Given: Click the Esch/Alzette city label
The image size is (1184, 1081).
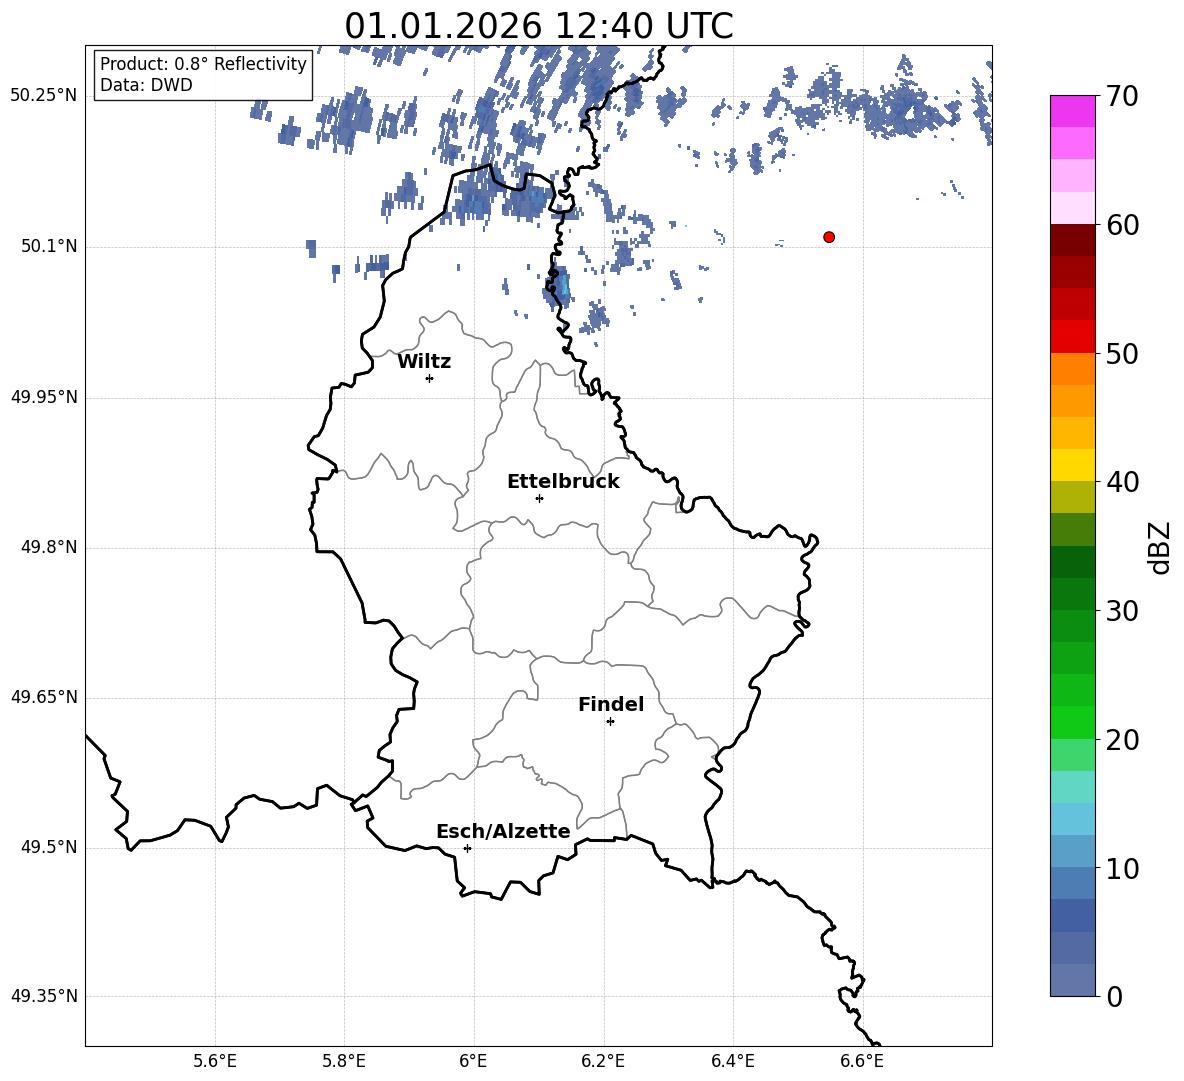Looking at the screenshot, I should tap(503, 832).
